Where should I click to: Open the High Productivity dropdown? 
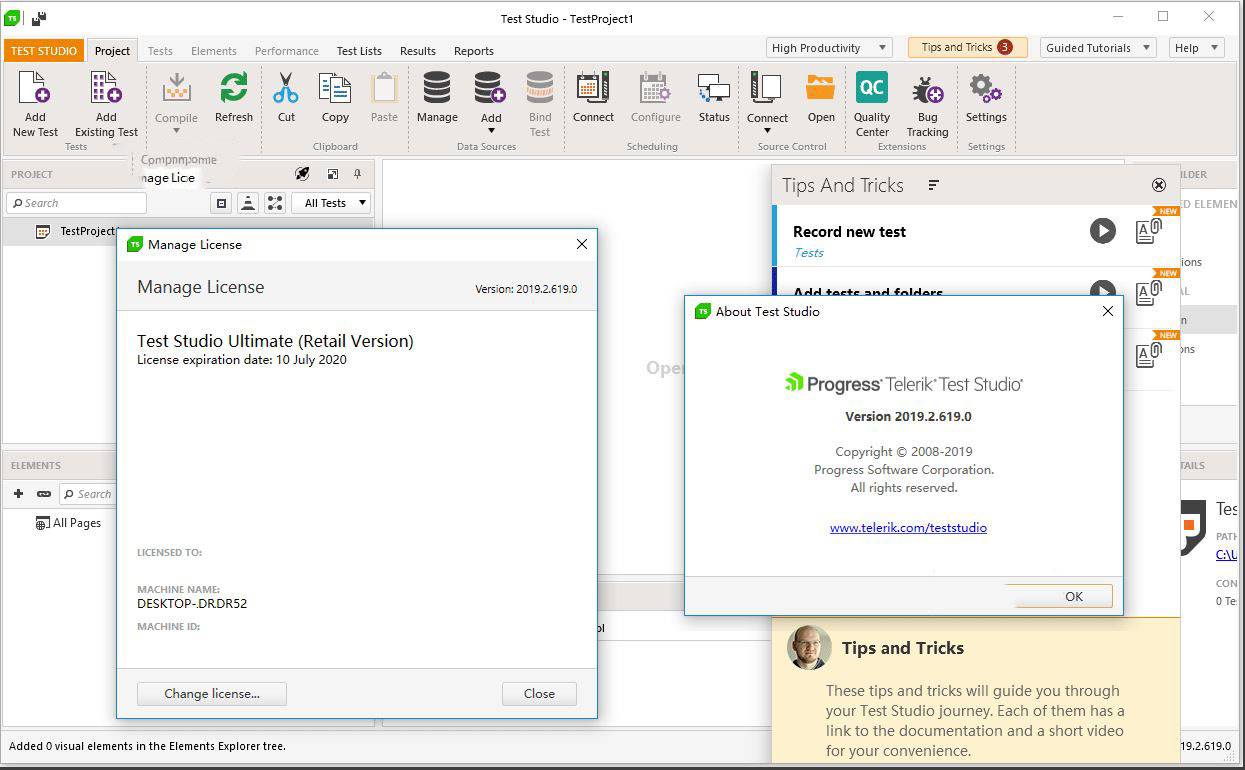(x=829, y=48)
